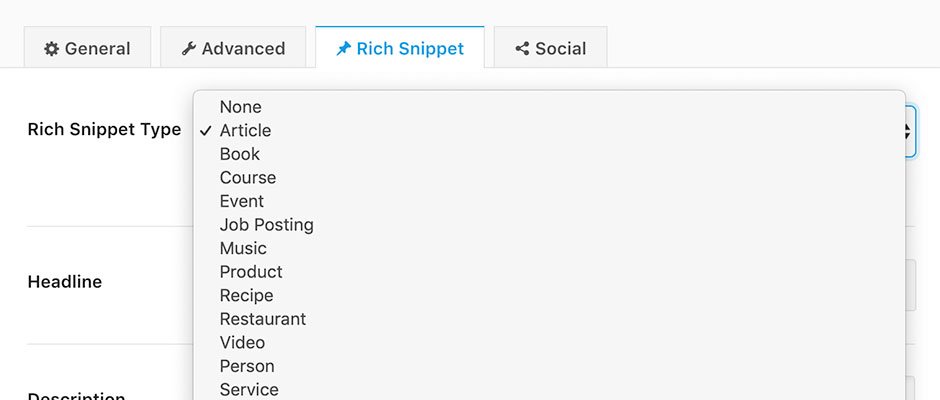Select Product as snippet type
940x400 pixels.
251,272
